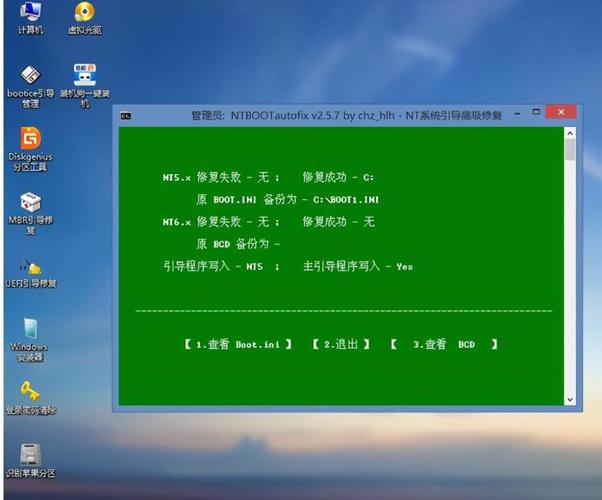602x500 pixels.
Task: Select option 3.查看 BCD
Action: 444,344
